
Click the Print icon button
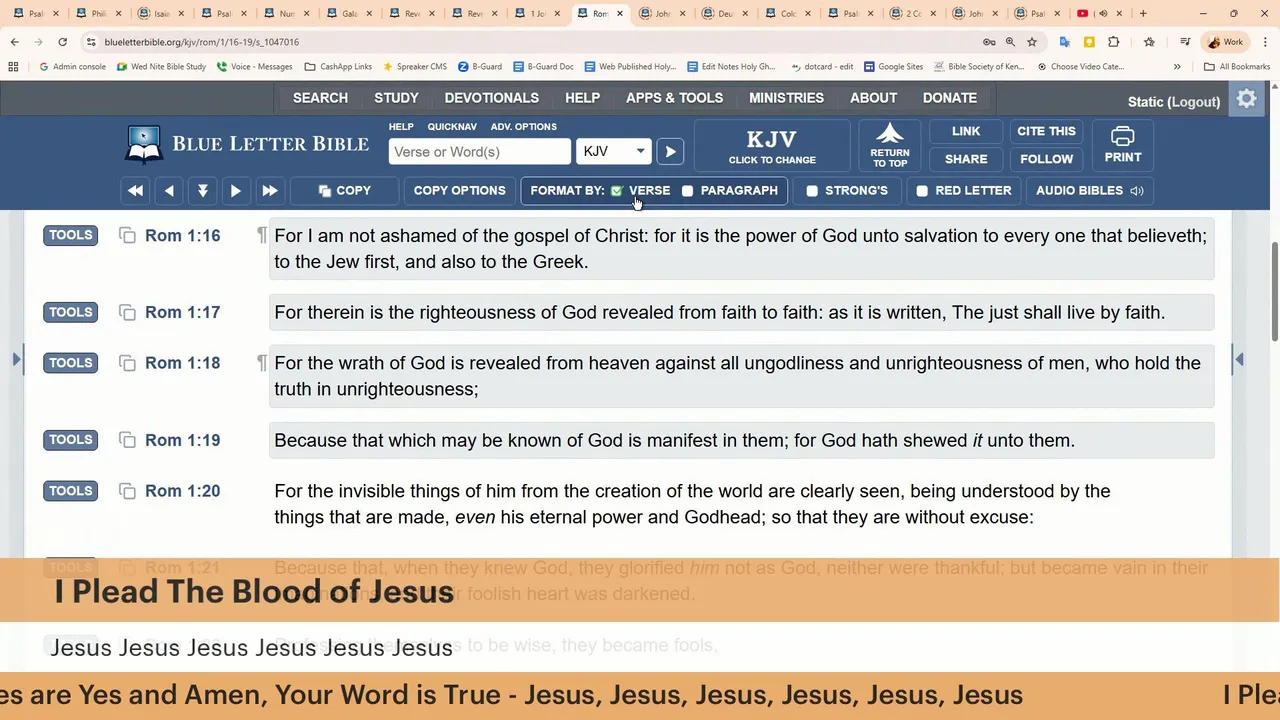(1122, 145)
